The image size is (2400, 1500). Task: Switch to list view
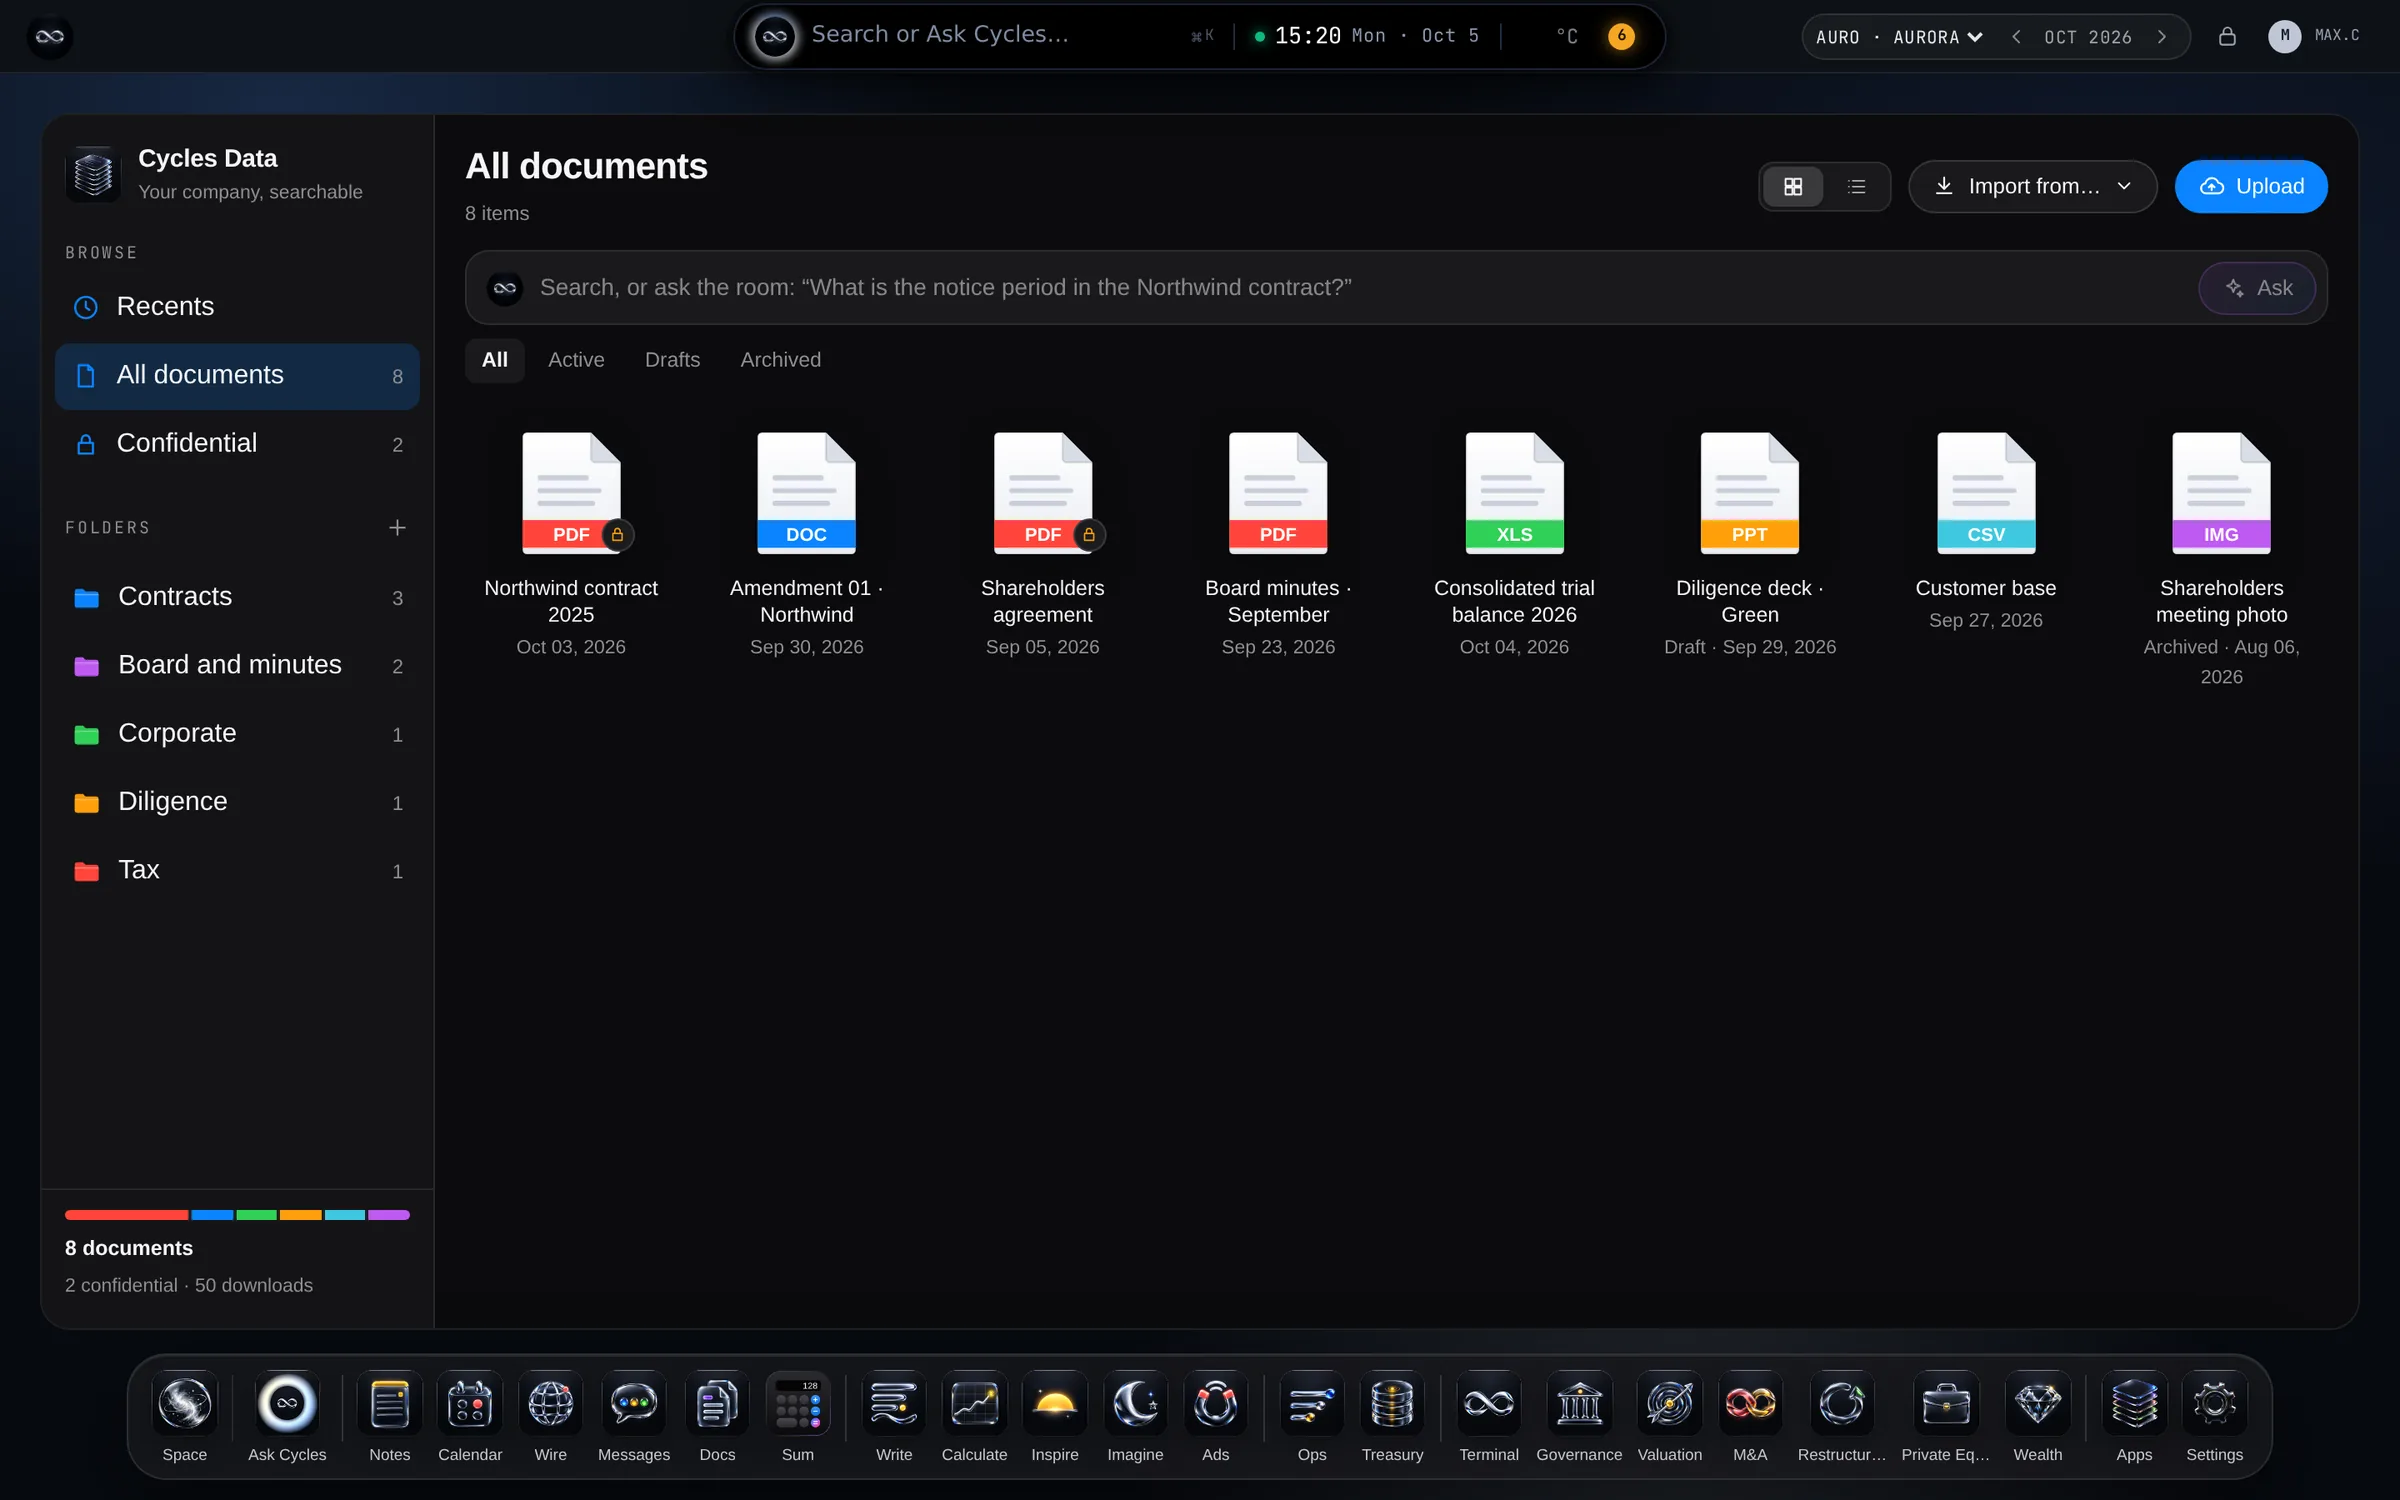coord(1856,187)
